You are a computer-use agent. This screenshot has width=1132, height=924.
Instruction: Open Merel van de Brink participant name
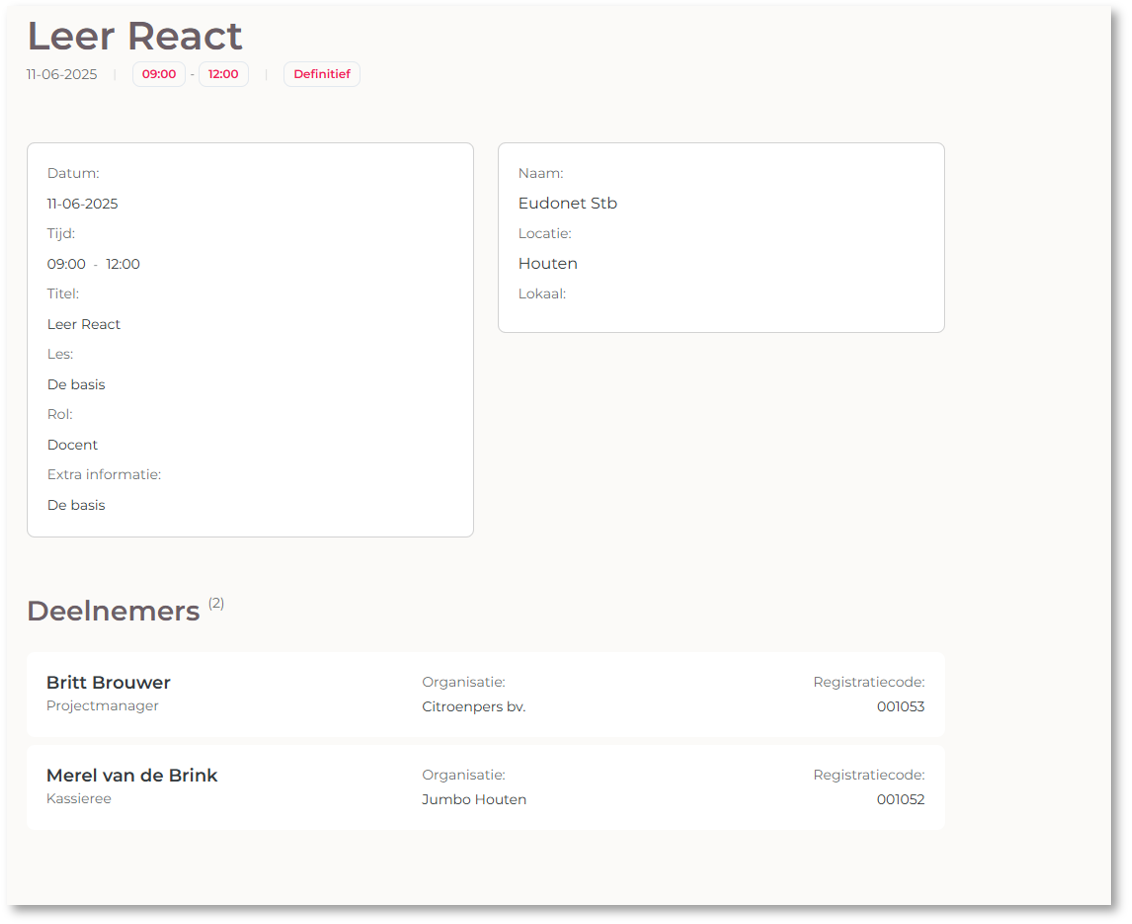click(x=132, y=776)
